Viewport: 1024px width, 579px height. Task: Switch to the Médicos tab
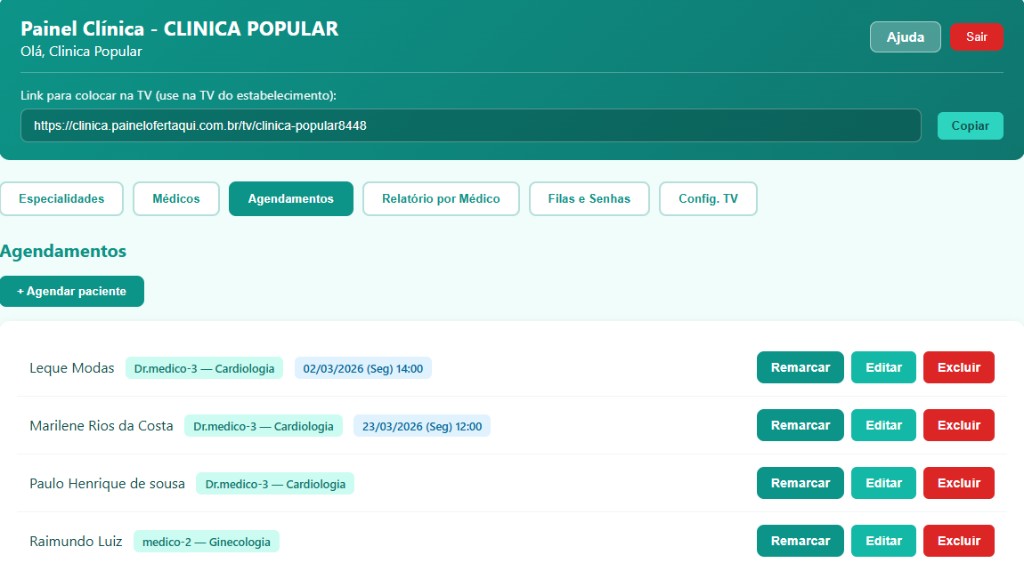(176, 199)
